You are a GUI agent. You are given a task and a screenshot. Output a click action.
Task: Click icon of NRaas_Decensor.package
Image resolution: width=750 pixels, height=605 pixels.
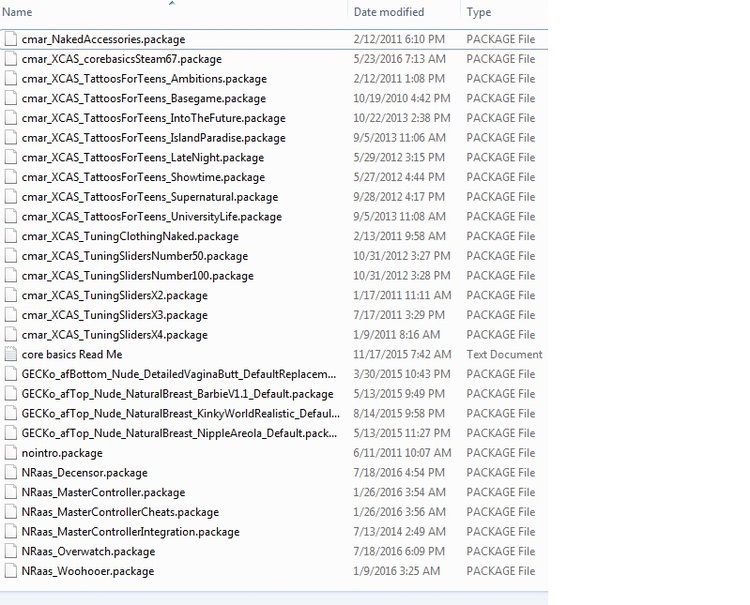click(x=11, y=473)
